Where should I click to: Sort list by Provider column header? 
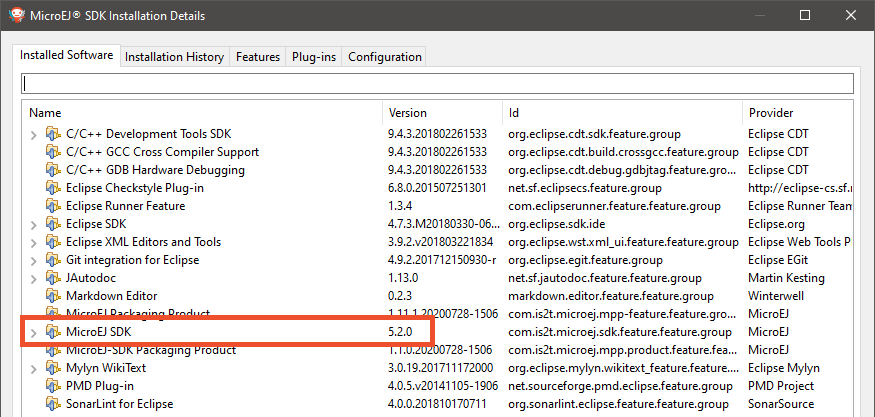click(798, 113)
